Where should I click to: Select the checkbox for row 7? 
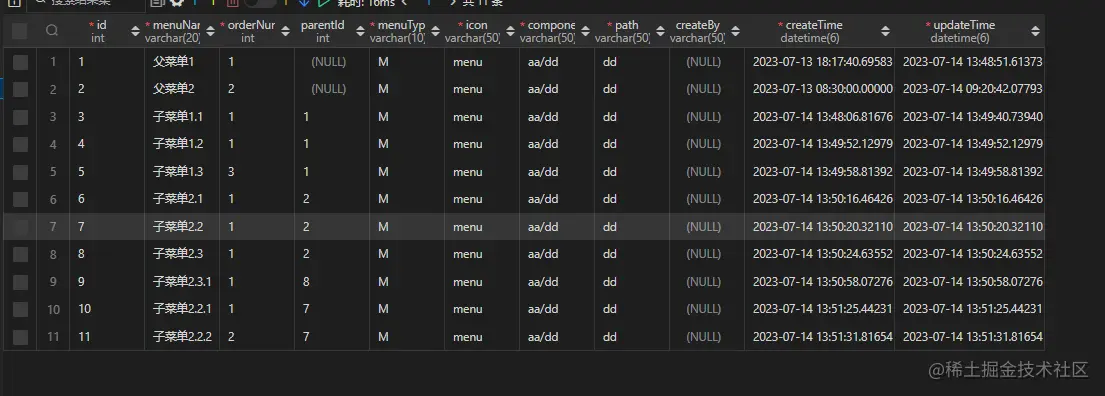tap(20, 227)
